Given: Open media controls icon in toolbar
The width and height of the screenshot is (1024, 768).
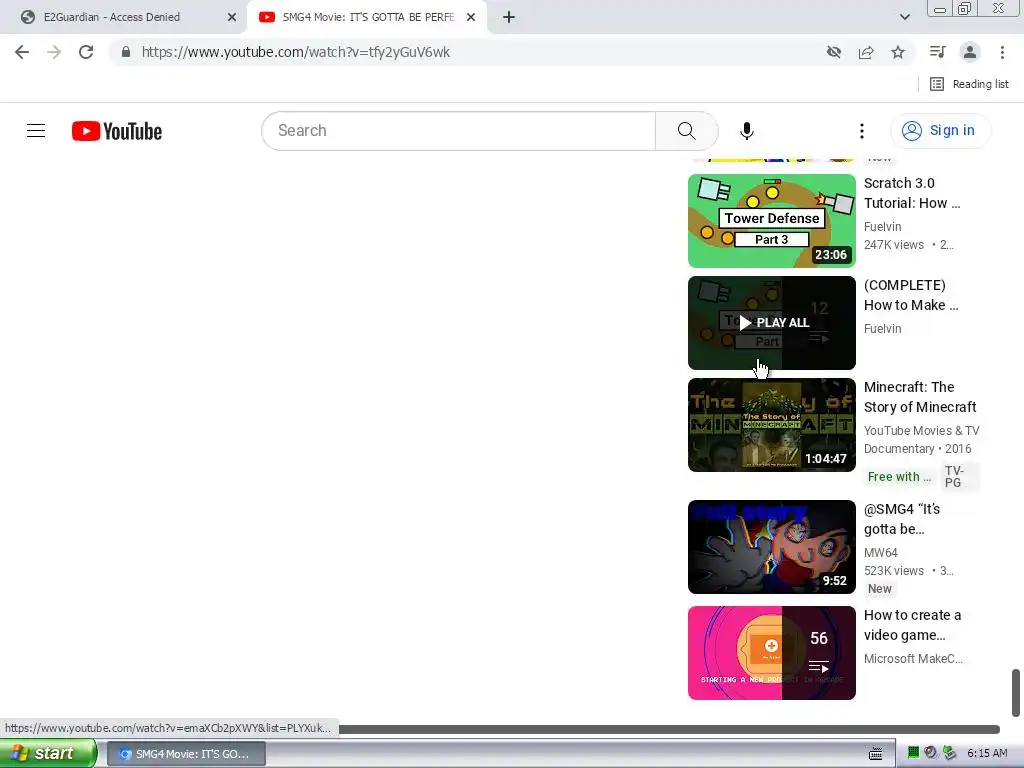Looking at the screenshot, I should 937,52.
